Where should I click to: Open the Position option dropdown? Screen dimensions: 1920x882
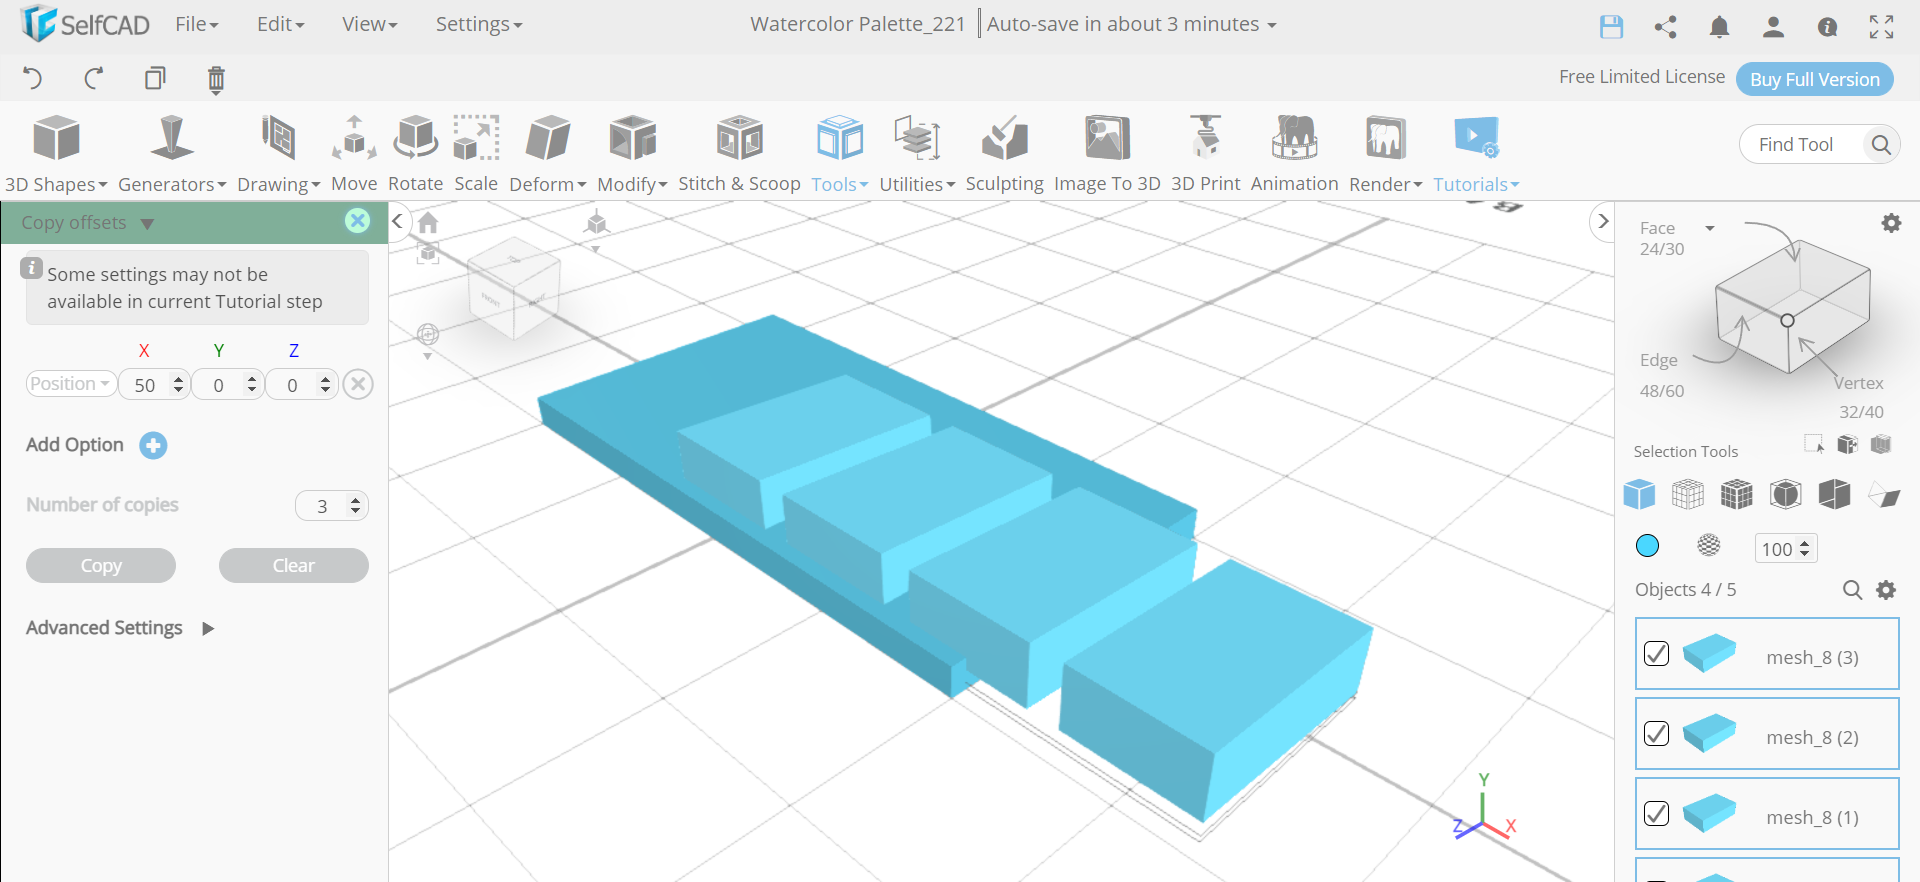70,384
